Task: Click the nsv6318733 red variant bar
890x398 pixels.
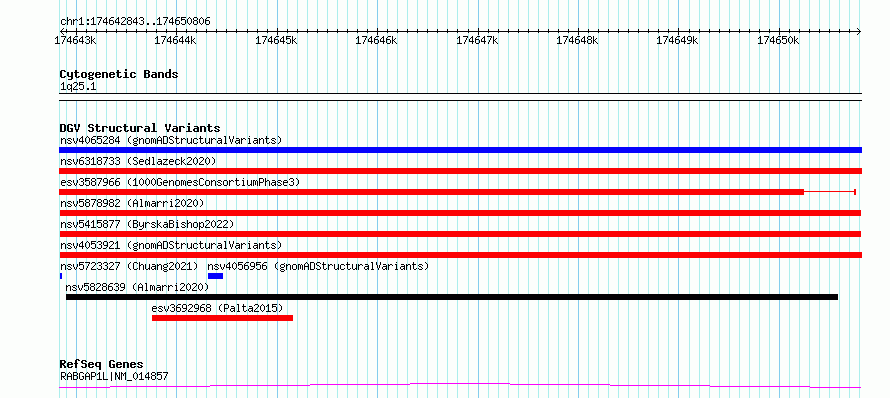Action: (x=460, y=171)
